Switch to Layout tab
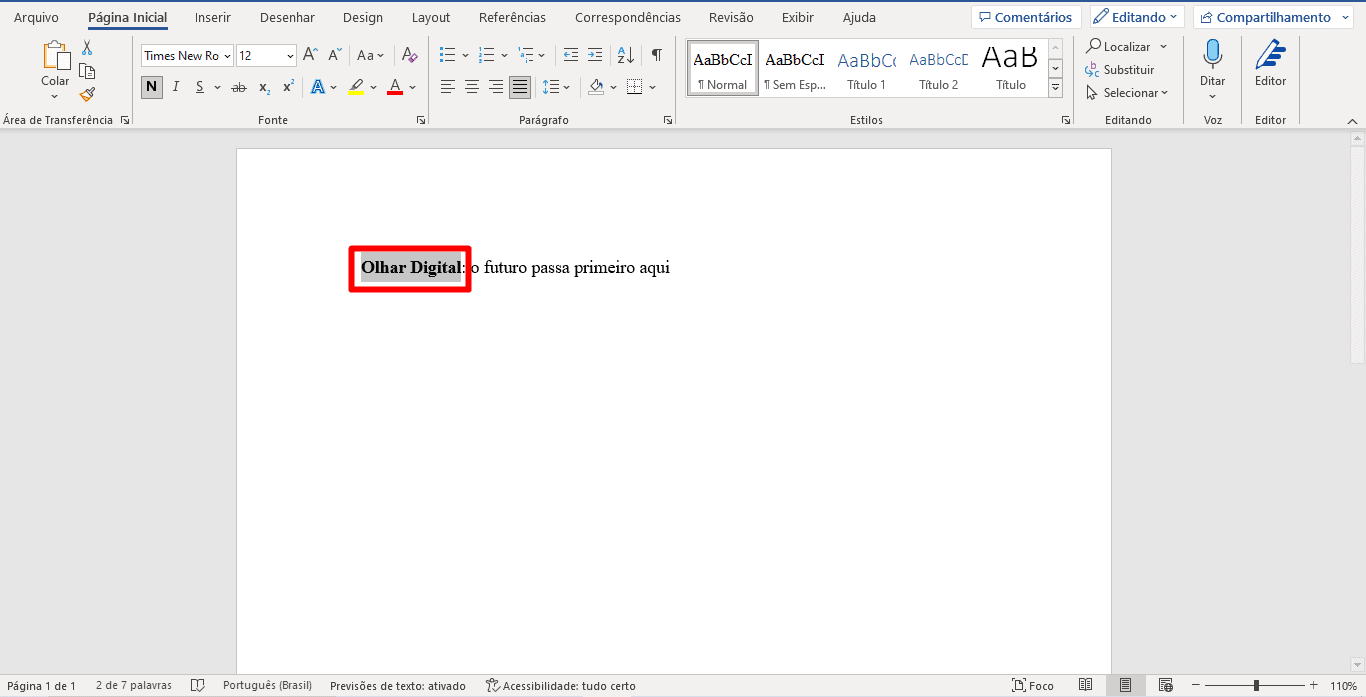The height and width of the screenshot is (697, 1366). (431, 17)
